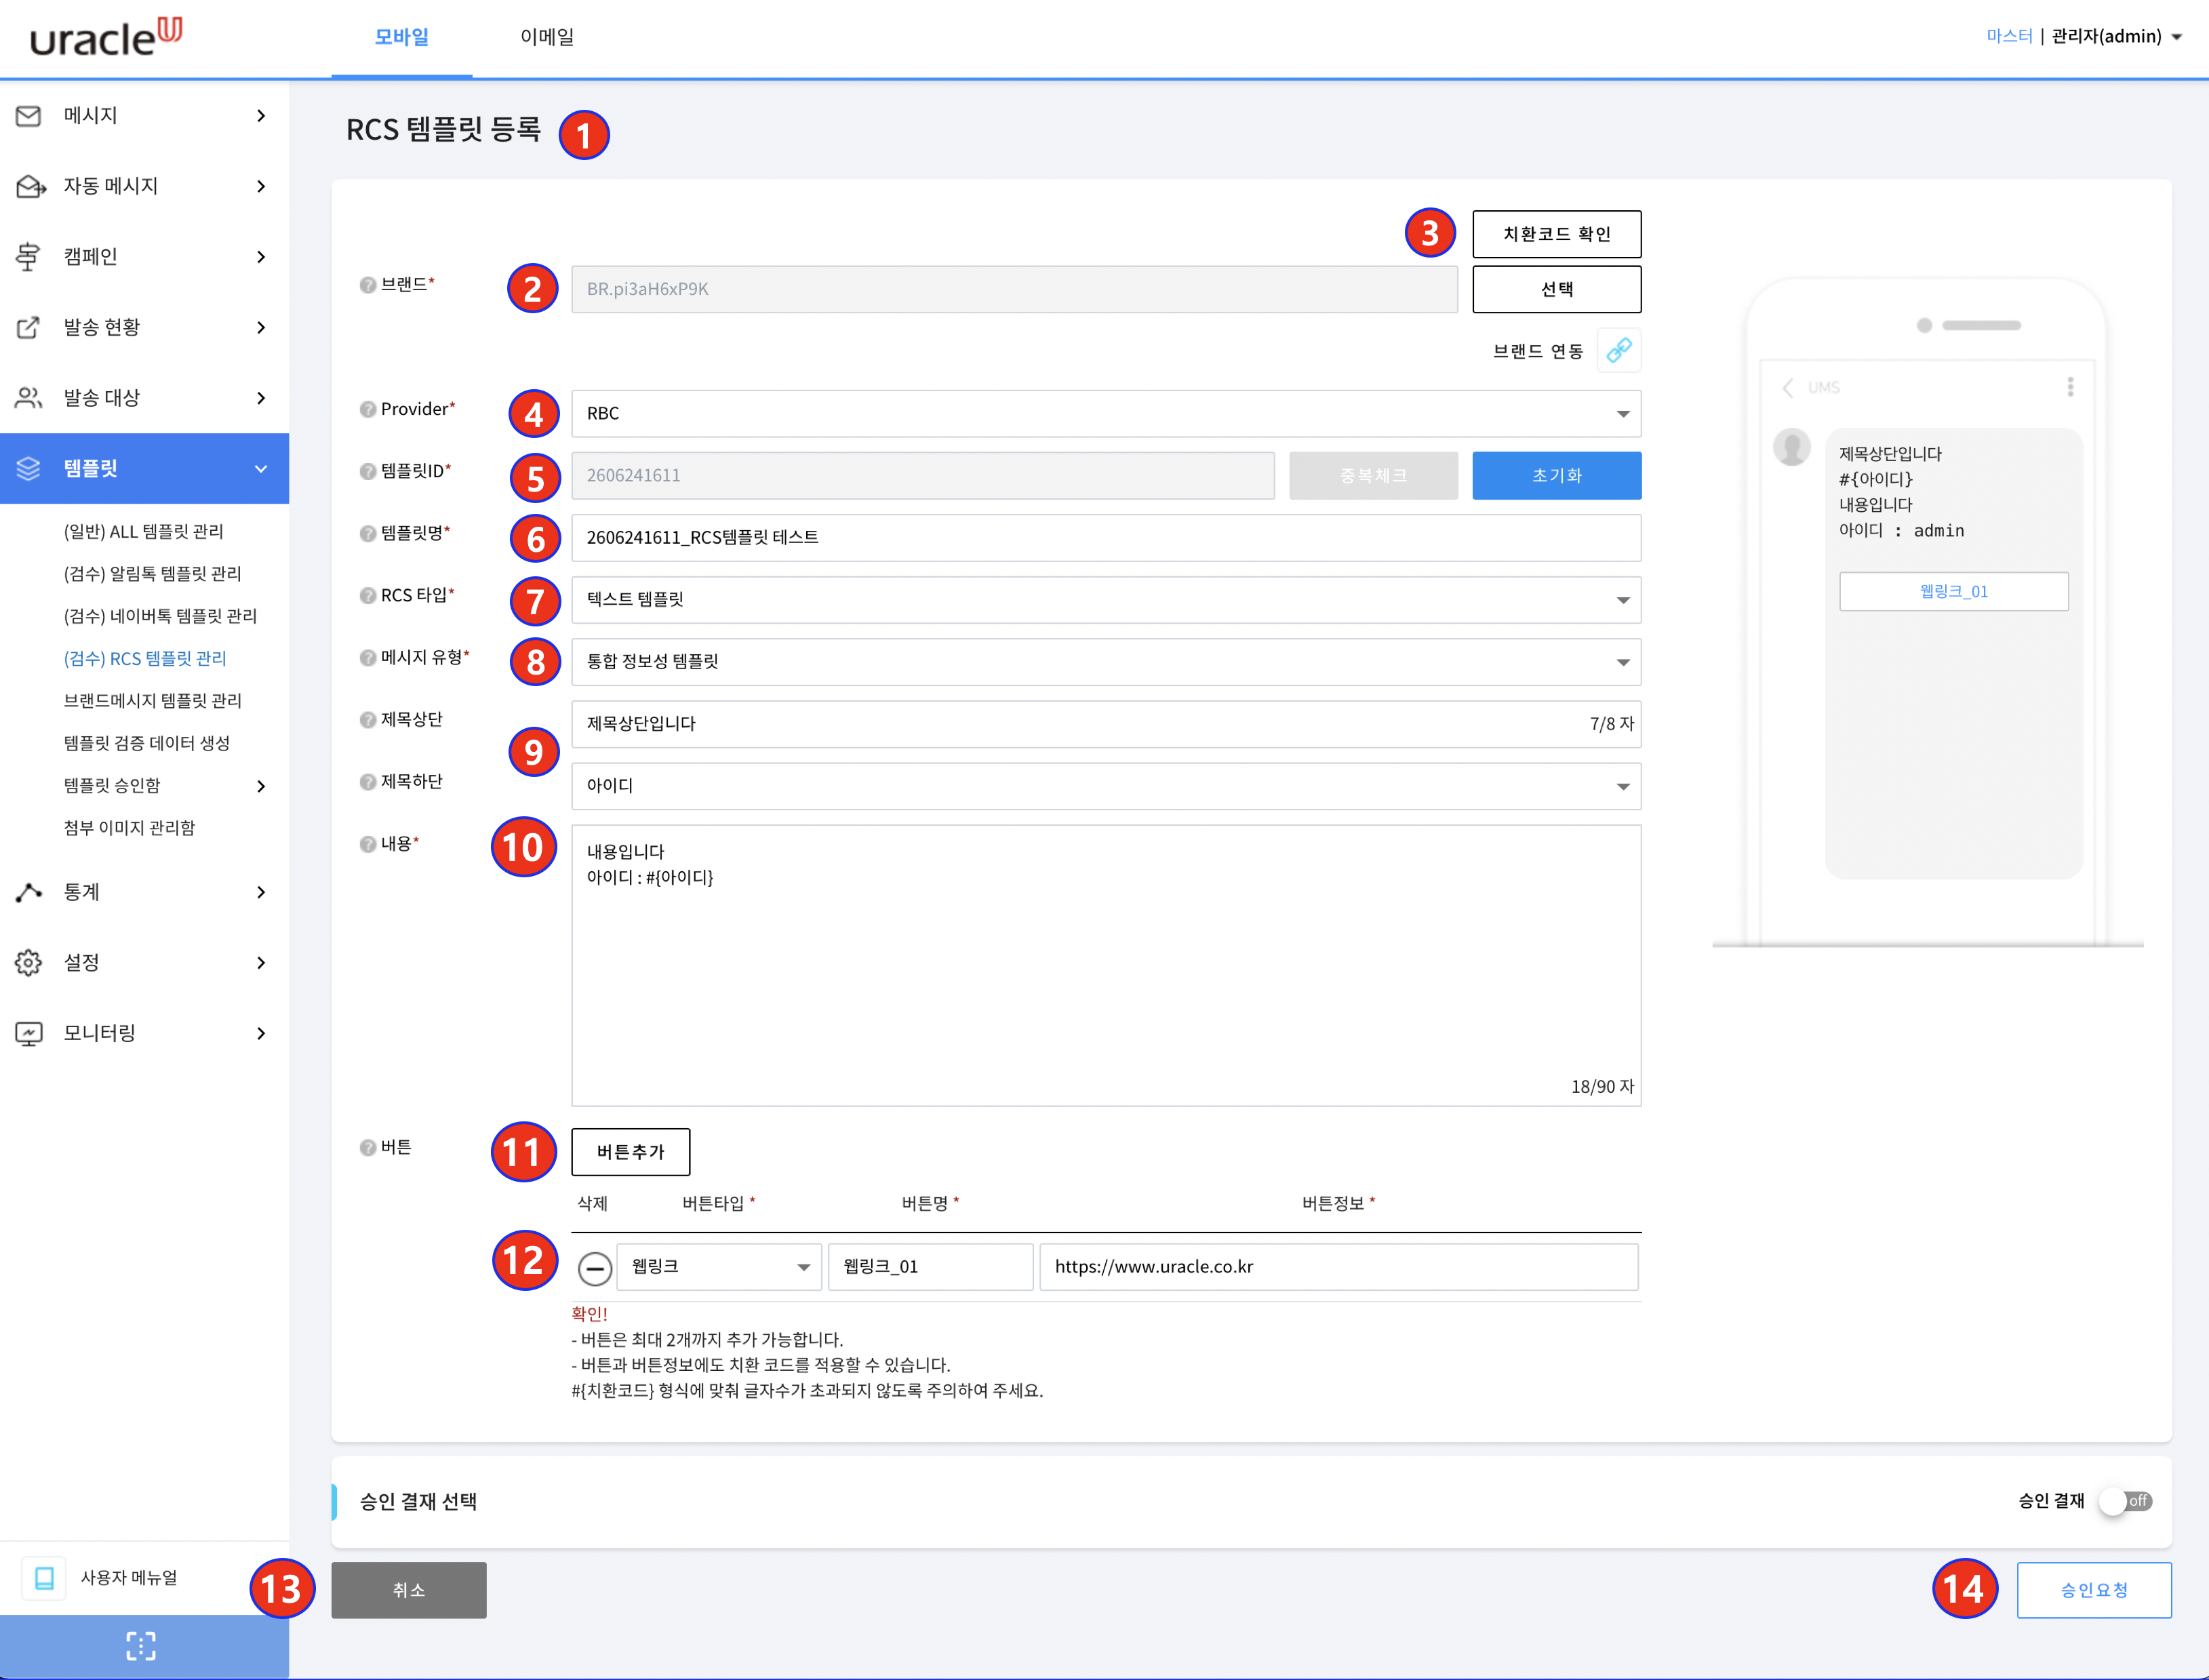2209x1680 pixels.
Task: Click the 자동 메시지 sidebar icon
Action: coord(31,186)
